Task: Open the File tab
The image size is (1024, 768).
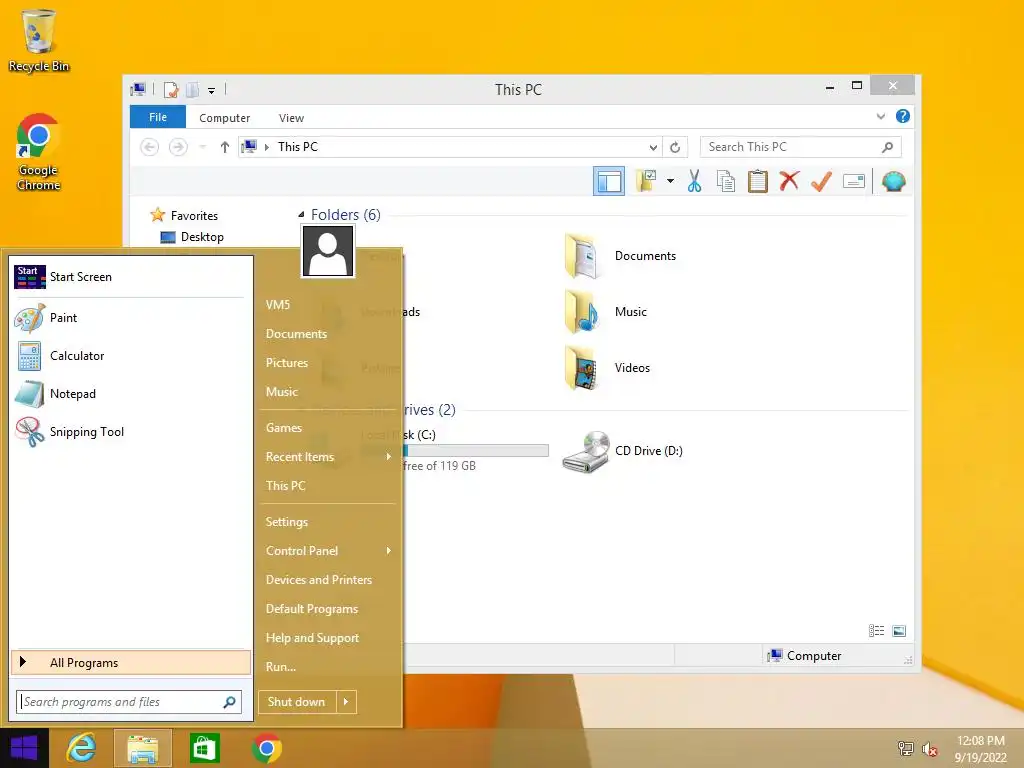Action: tap(158, 117)
